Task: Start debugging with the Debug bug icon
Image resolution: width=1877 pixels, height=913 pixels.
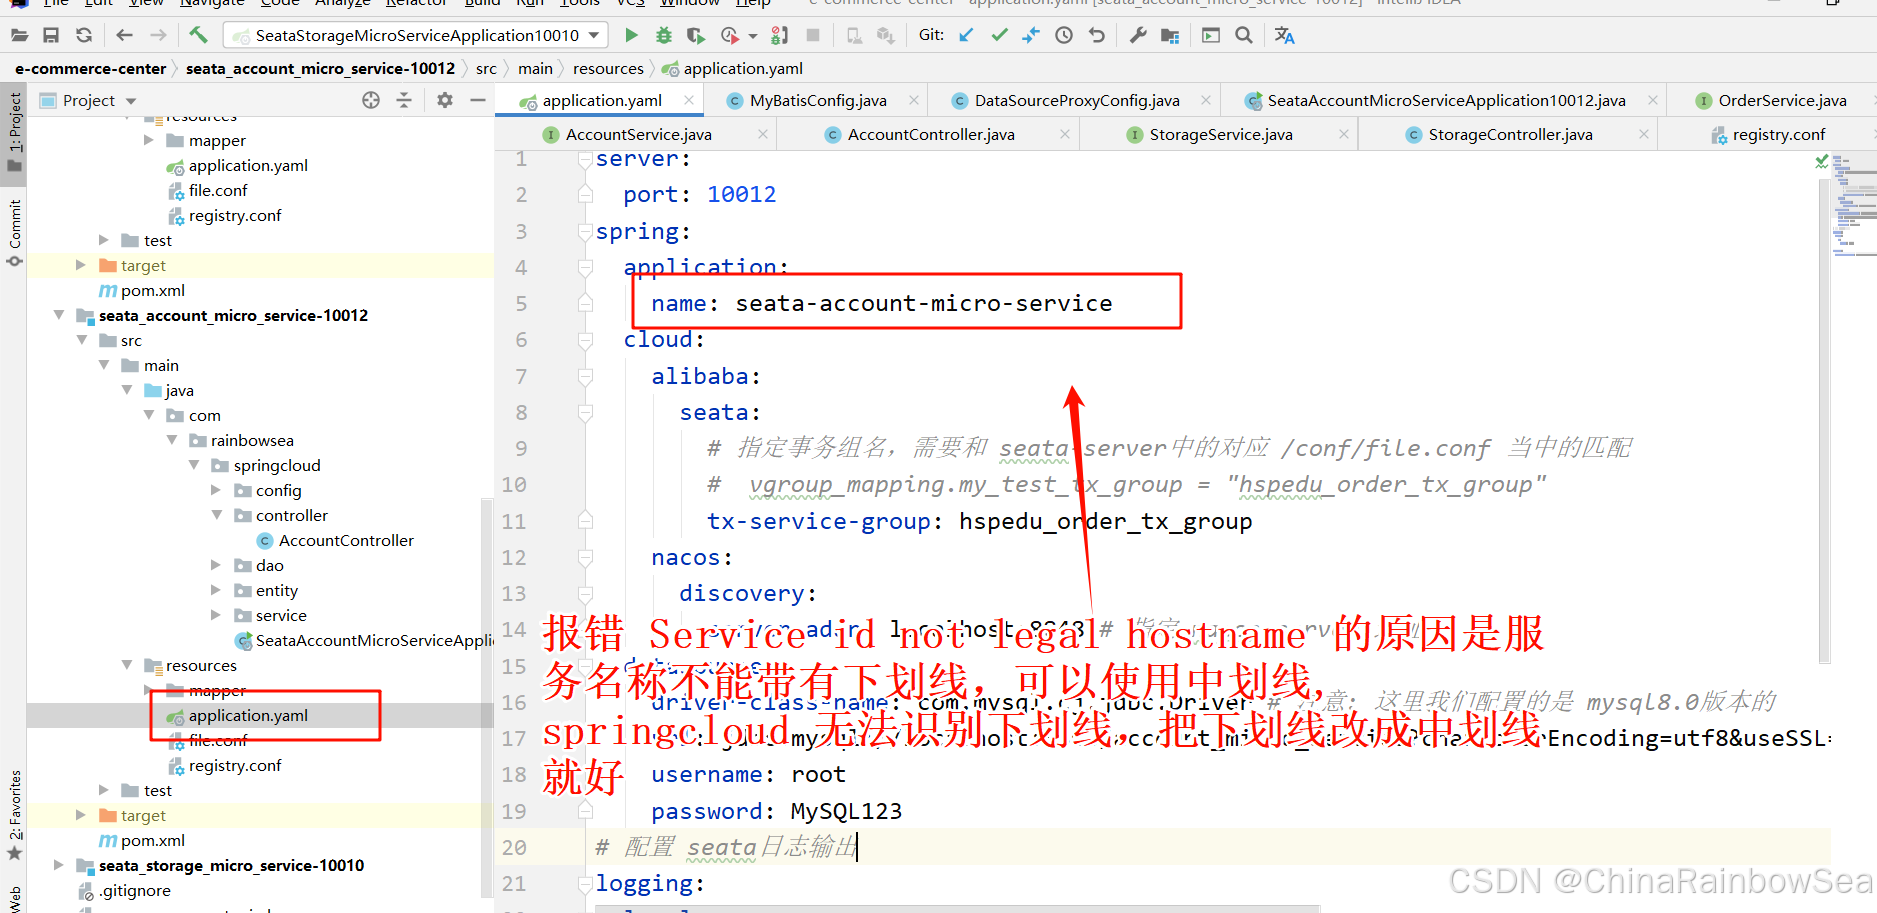Action: click(x=663, y=35)
